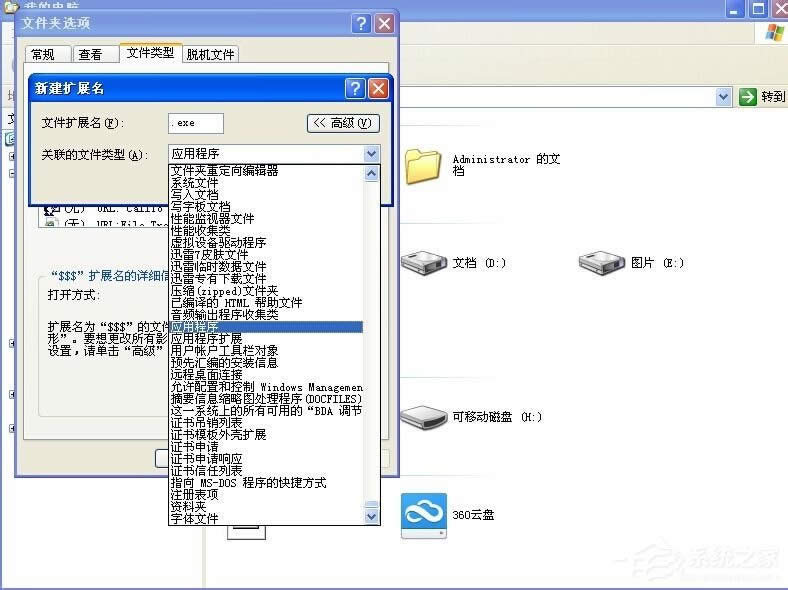Select 应用程序扩展 from the file type list
The height and width of the screenshot is (590, 788).
(207, 339)
